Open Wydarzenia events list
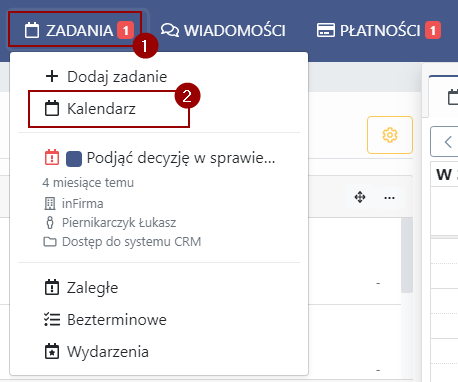Screen dimensions: 458x382 [97, 352]
